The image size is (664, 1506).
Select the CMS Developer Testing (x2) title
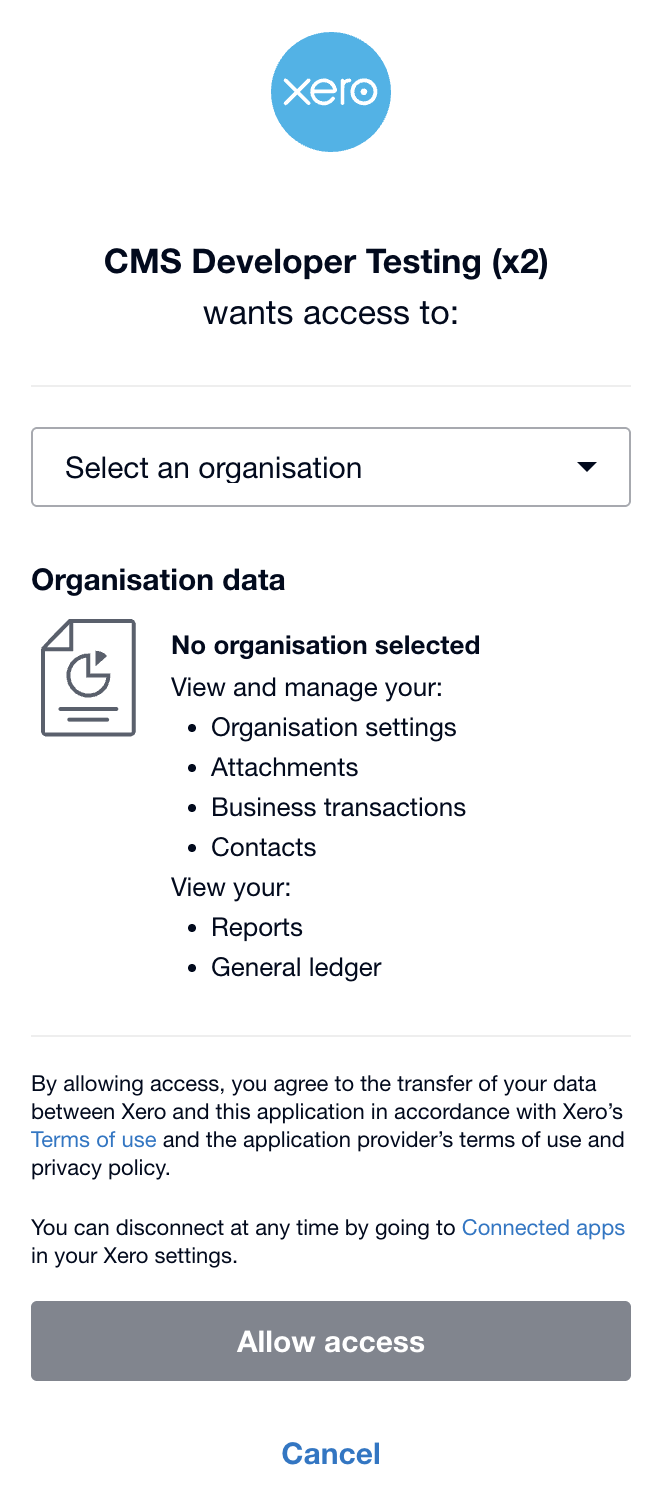pos(331,261)
